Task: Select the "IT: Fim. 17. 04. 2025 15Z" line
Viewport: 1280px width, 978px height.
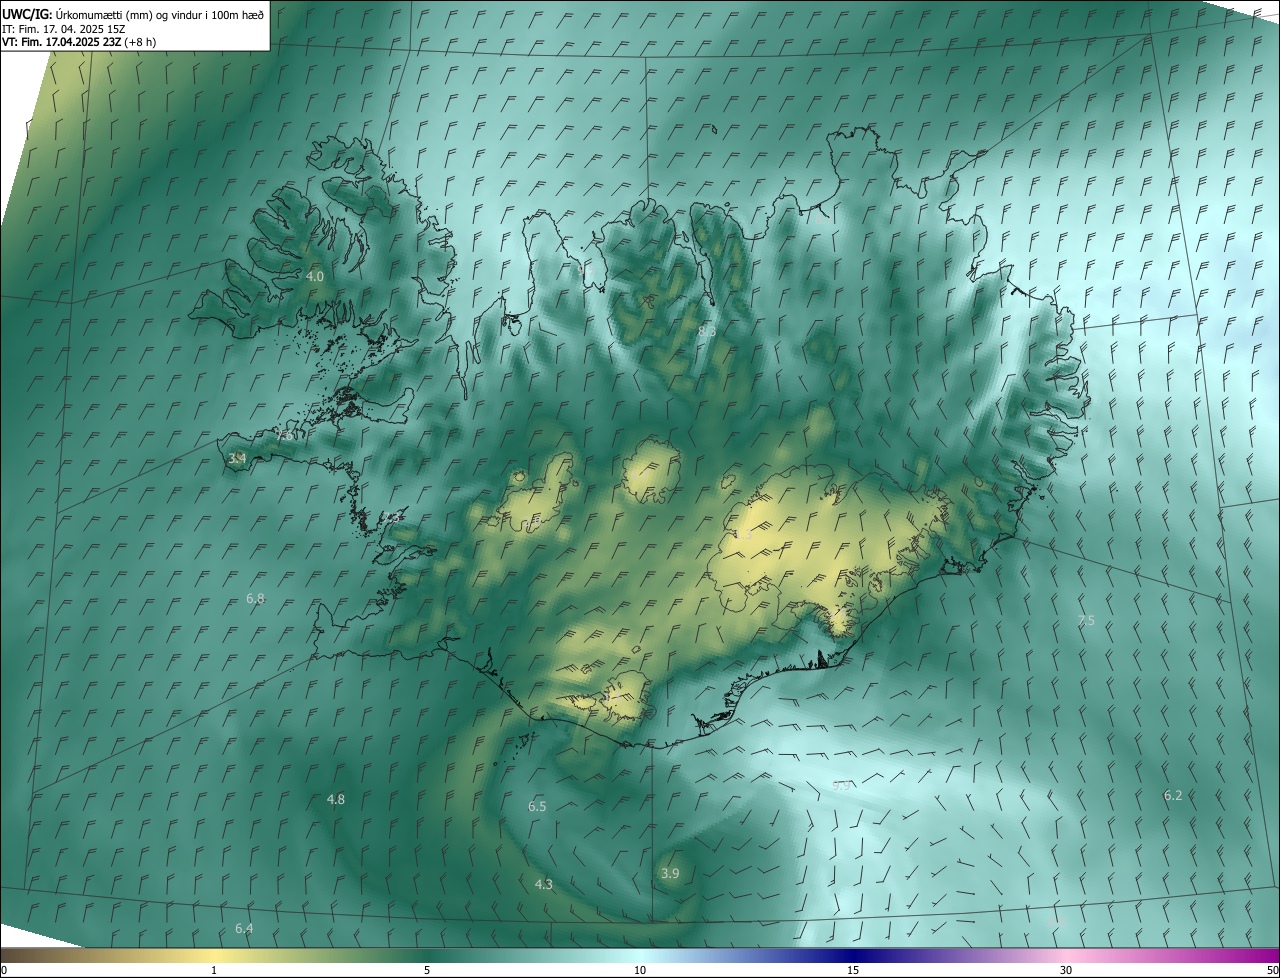Action: point(63,29)
